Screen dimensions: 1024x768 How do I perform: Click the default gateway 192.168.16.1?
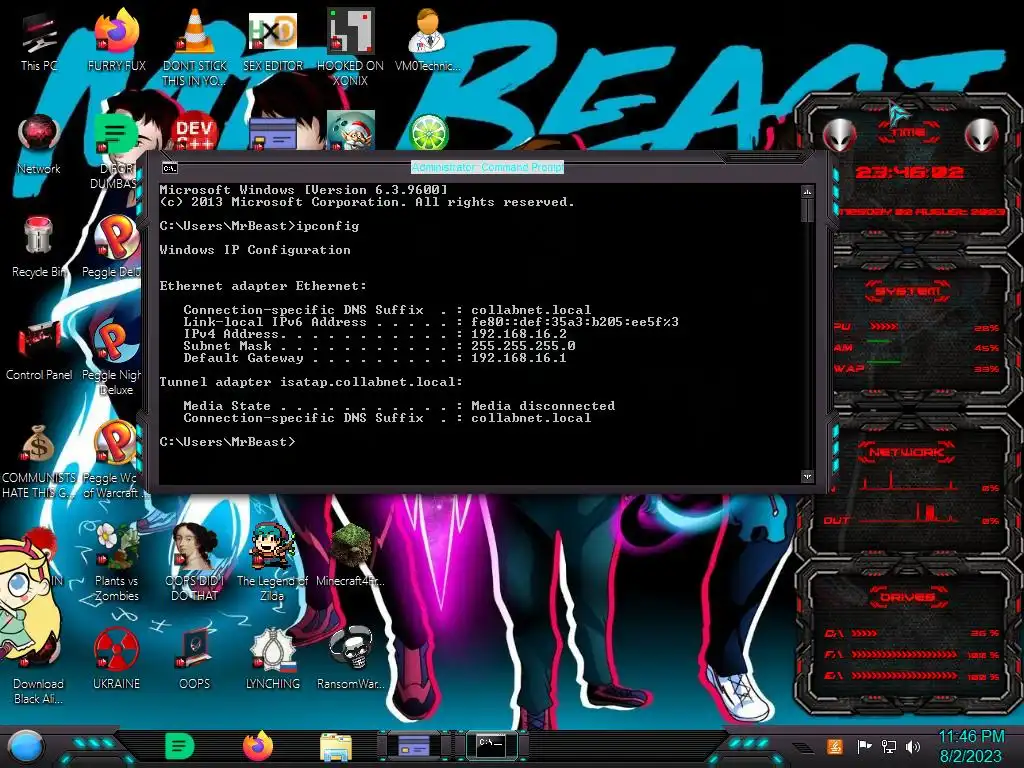click(519, 358)
